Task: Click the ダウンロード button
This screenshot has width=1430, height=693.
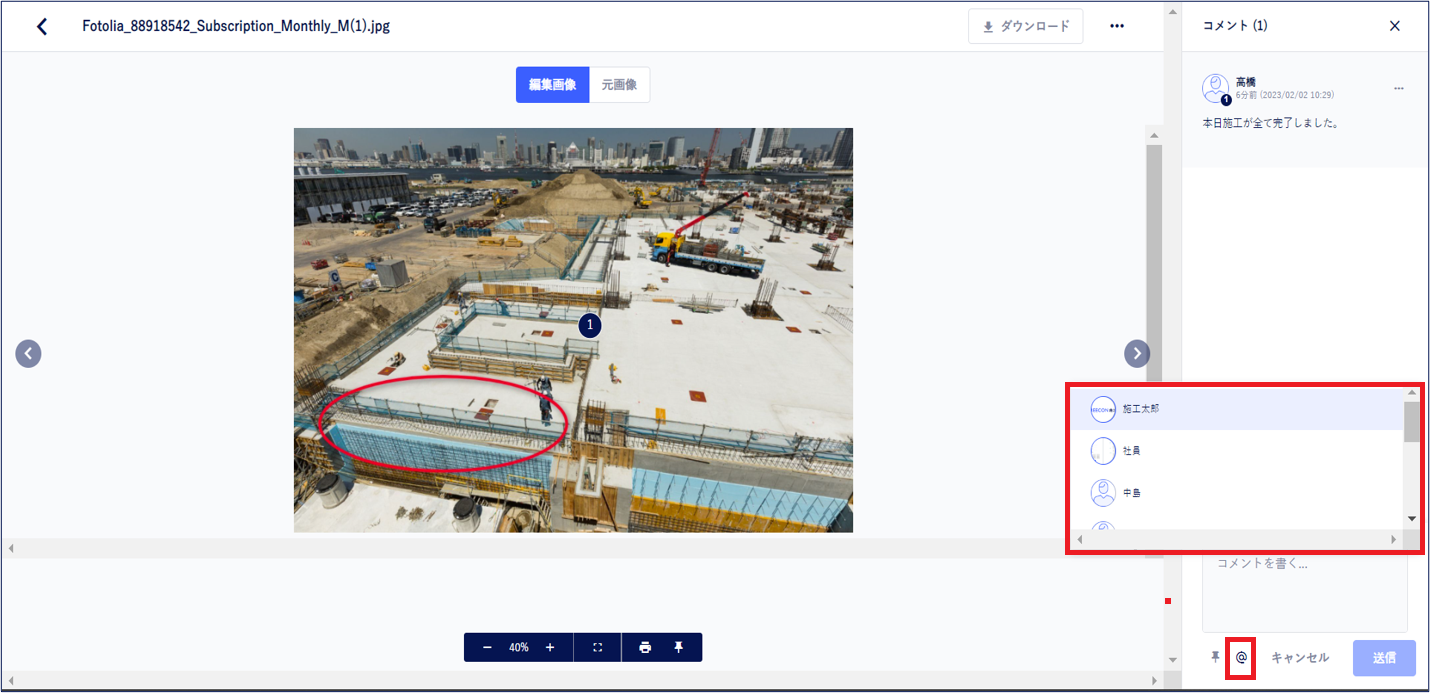Action: pos(1025,26)
